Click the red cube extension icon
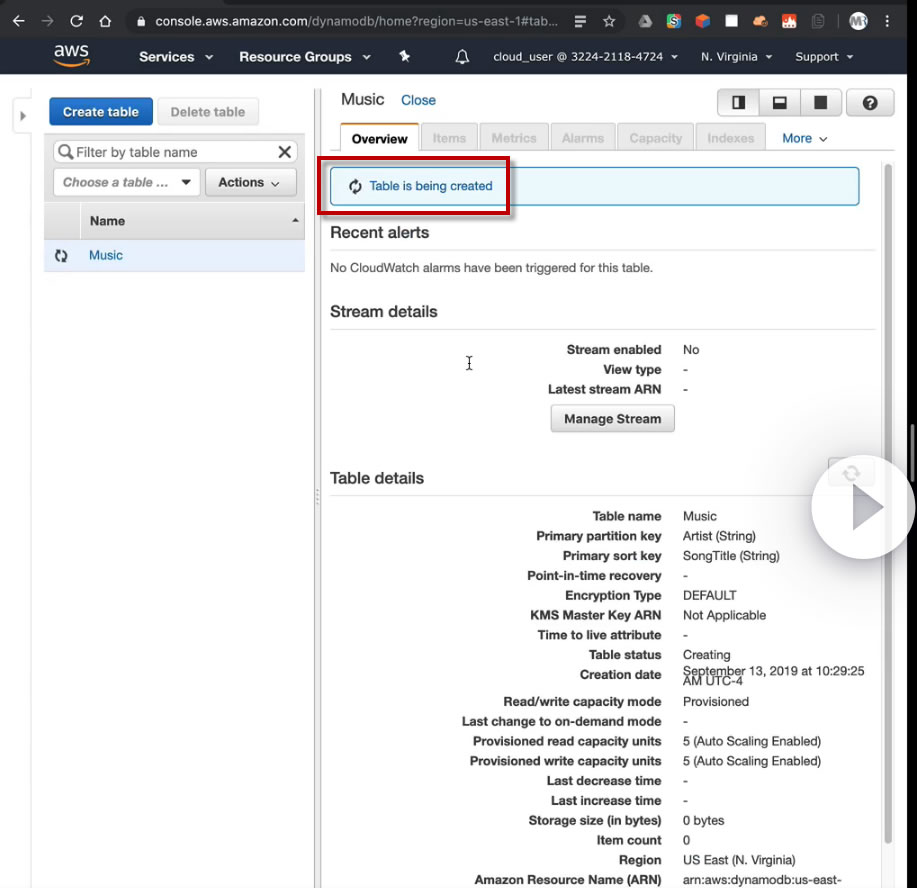The image size is (917, 888). pos(702,22)
